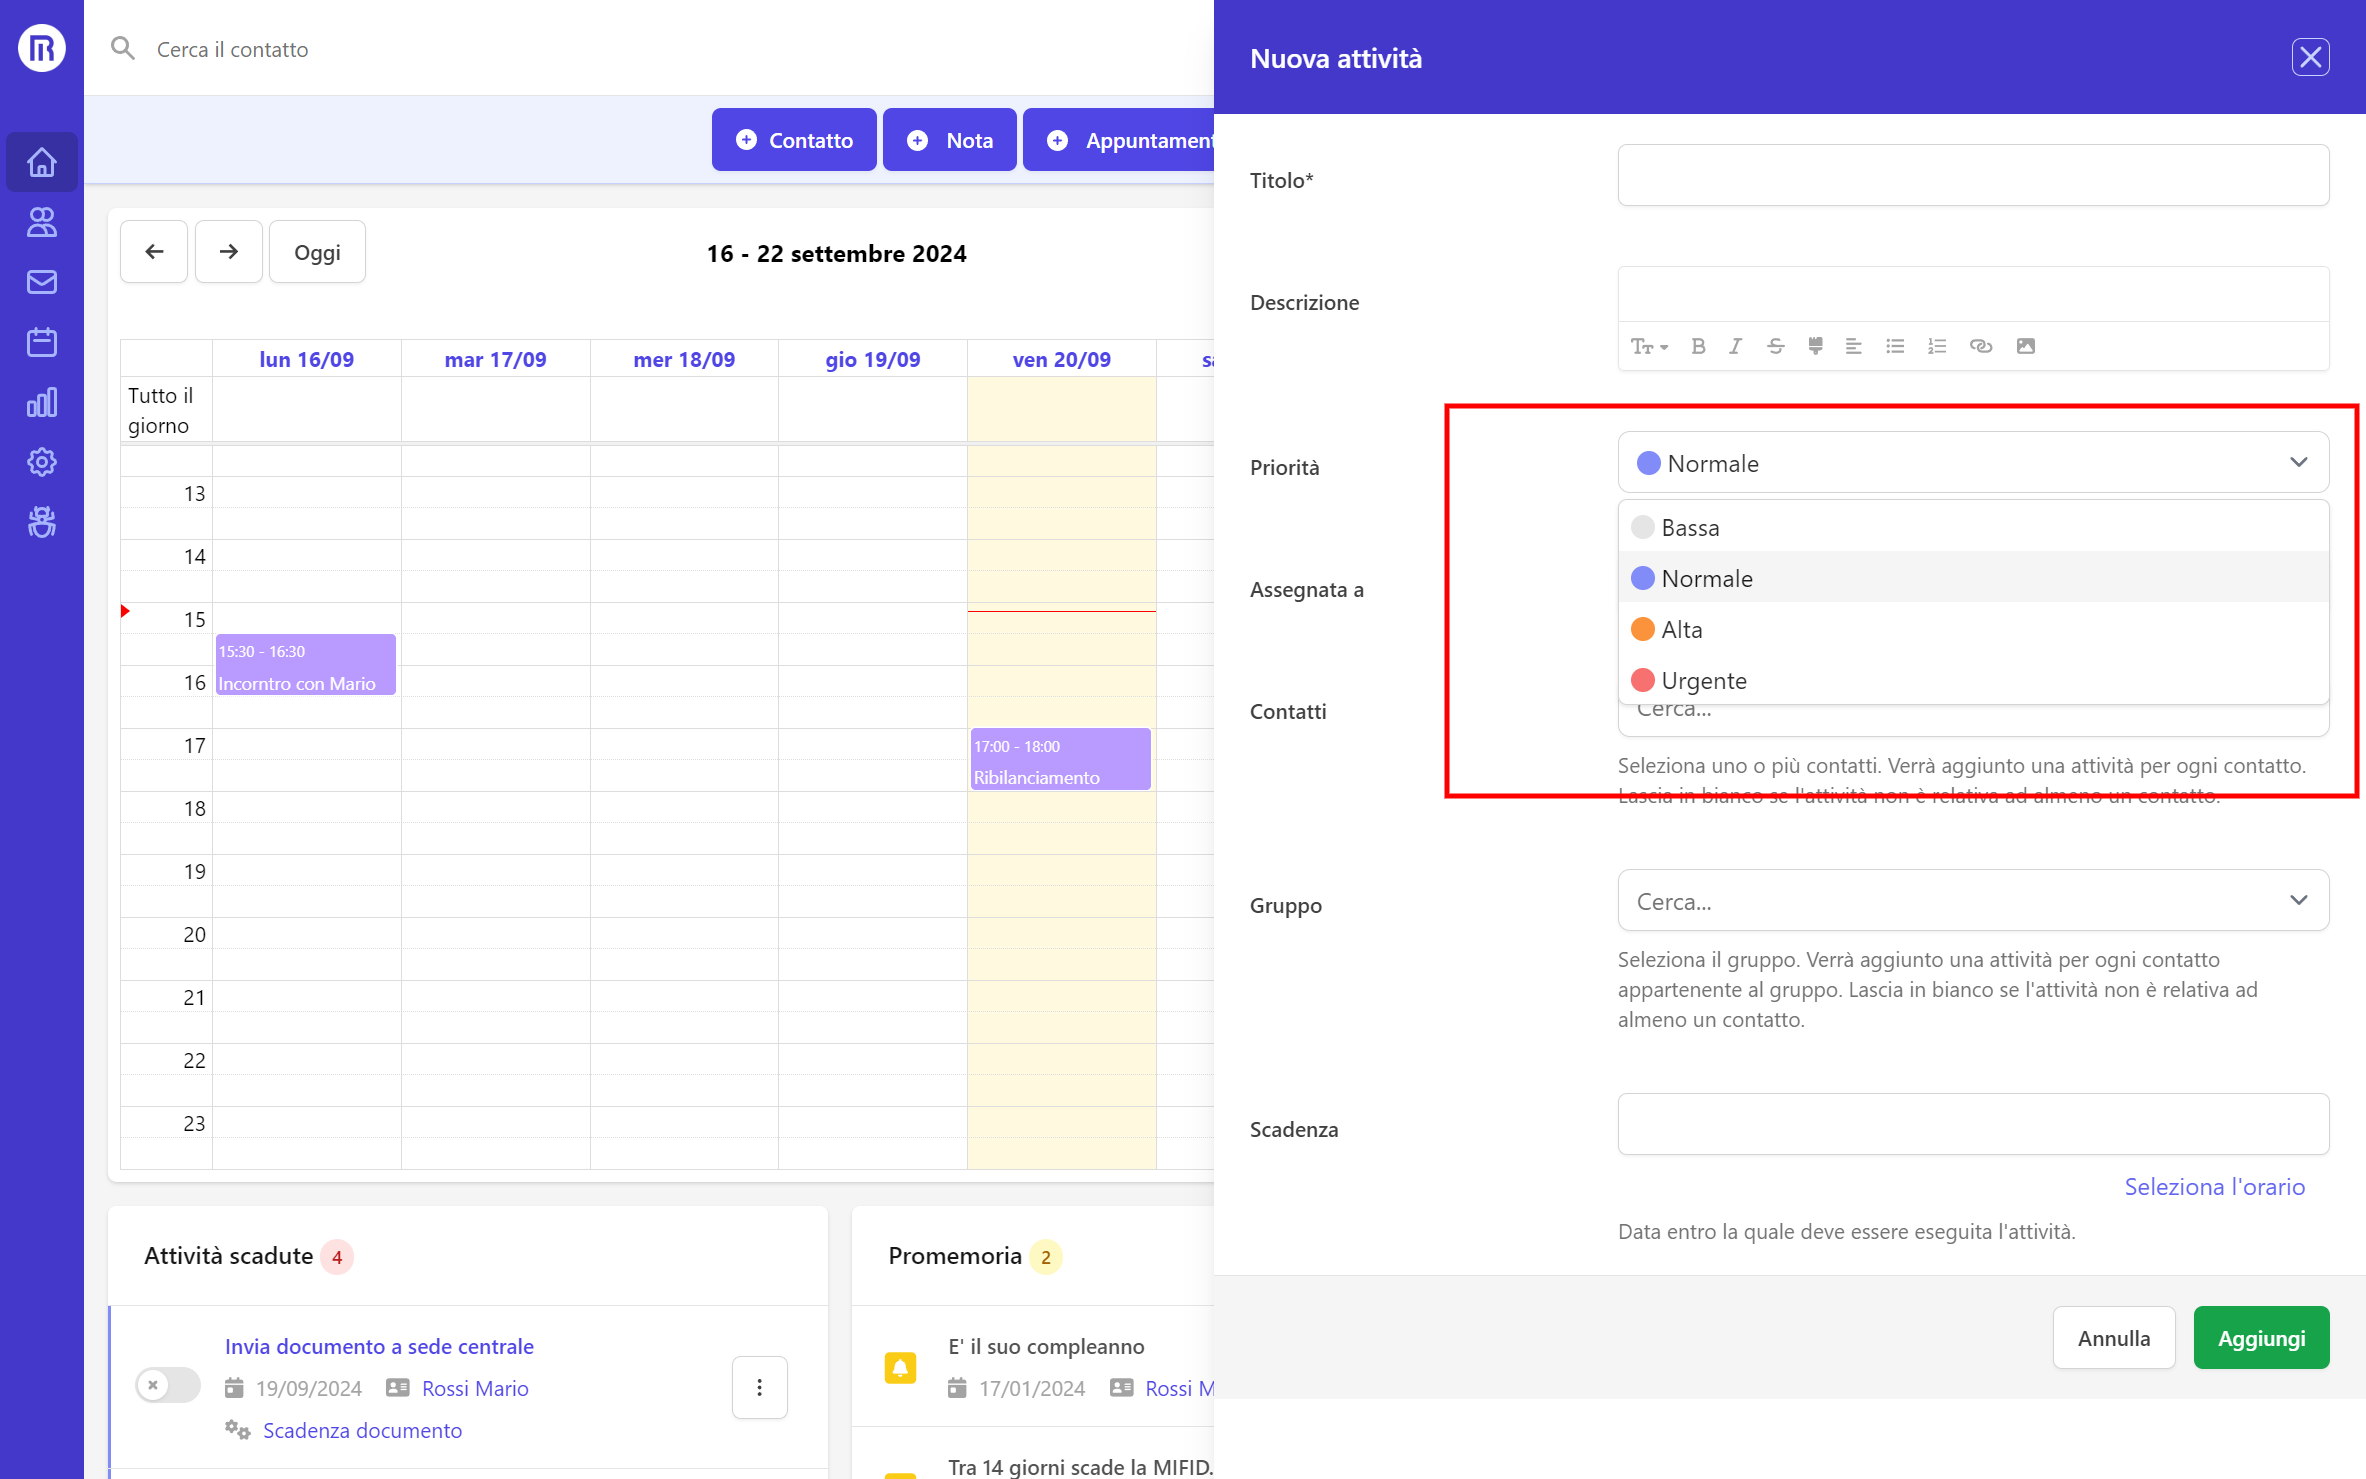
Task: Toggle completion switch for Invia documento task
Action: [168, 1386]
